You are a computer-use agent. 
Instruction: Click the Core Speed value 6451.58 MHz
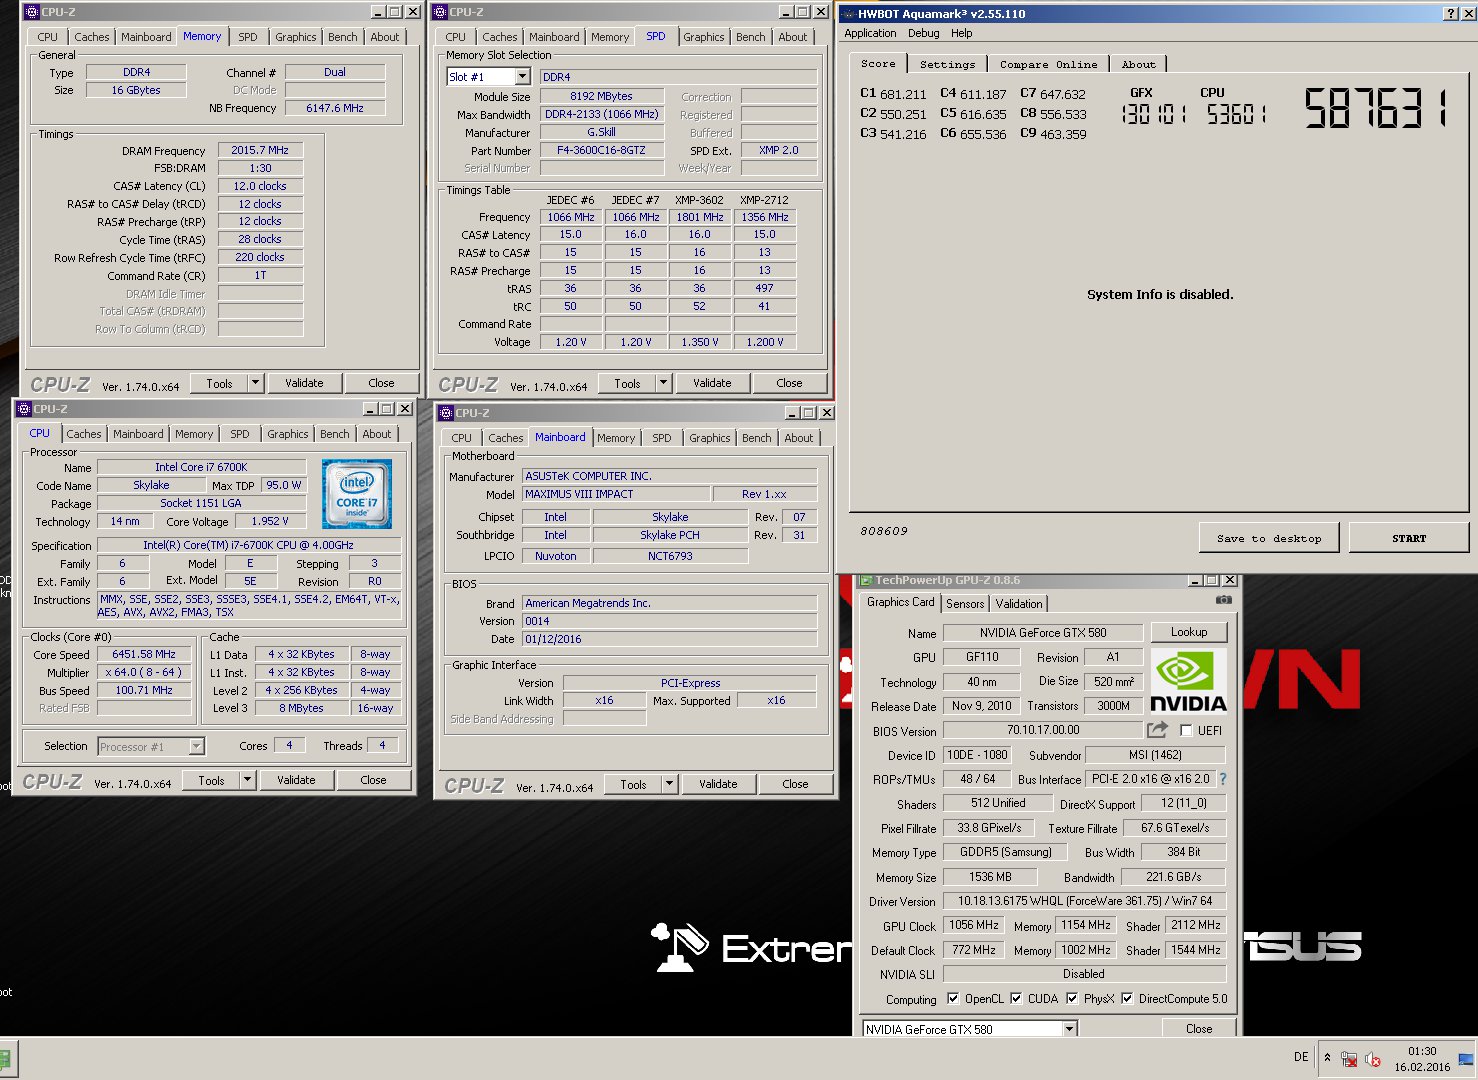(x=144, y=654)
